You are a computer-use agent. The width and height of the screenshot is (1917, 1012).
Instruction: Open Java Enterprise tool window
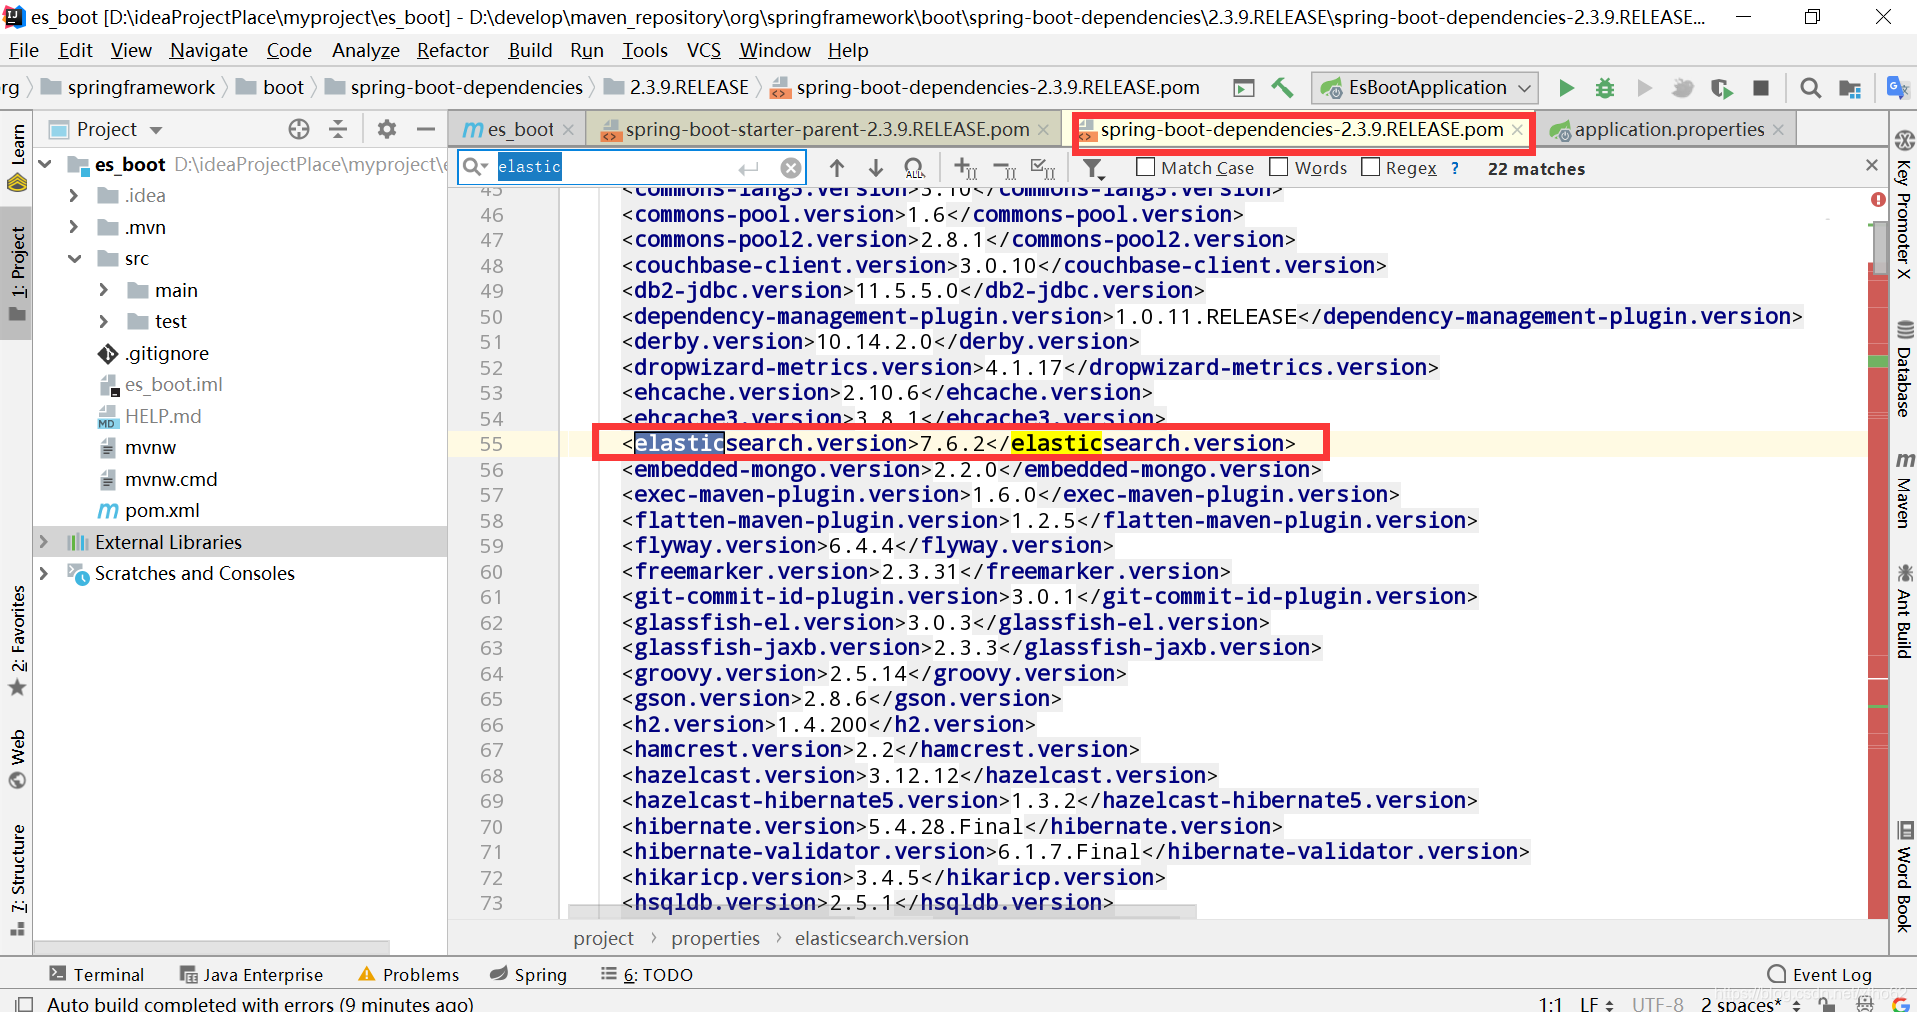point(251,974)
